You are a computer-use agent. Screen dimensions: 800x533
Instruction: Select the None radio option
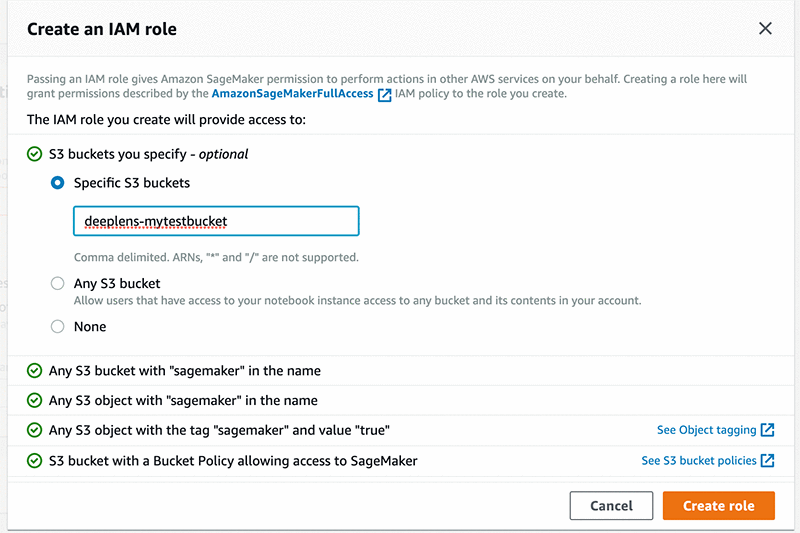click(x=58, y=326)
